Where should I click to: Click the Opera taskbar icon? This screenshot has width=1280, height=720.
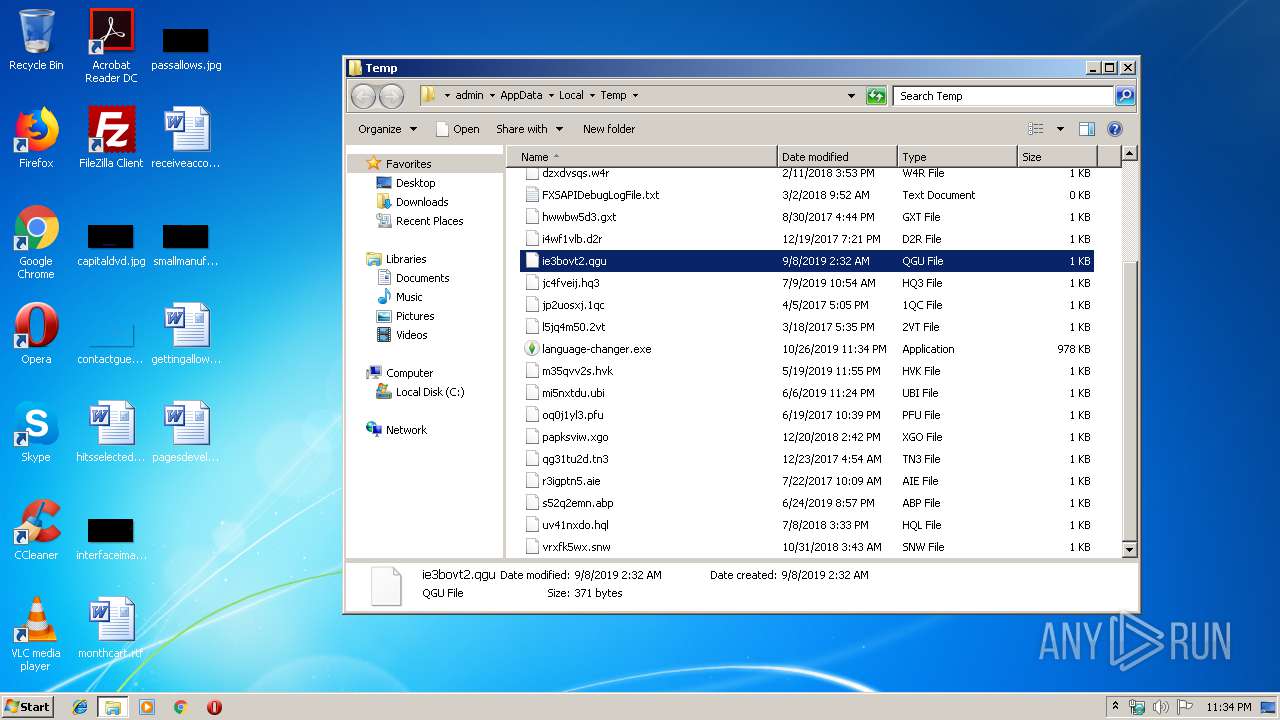[214, 707]
